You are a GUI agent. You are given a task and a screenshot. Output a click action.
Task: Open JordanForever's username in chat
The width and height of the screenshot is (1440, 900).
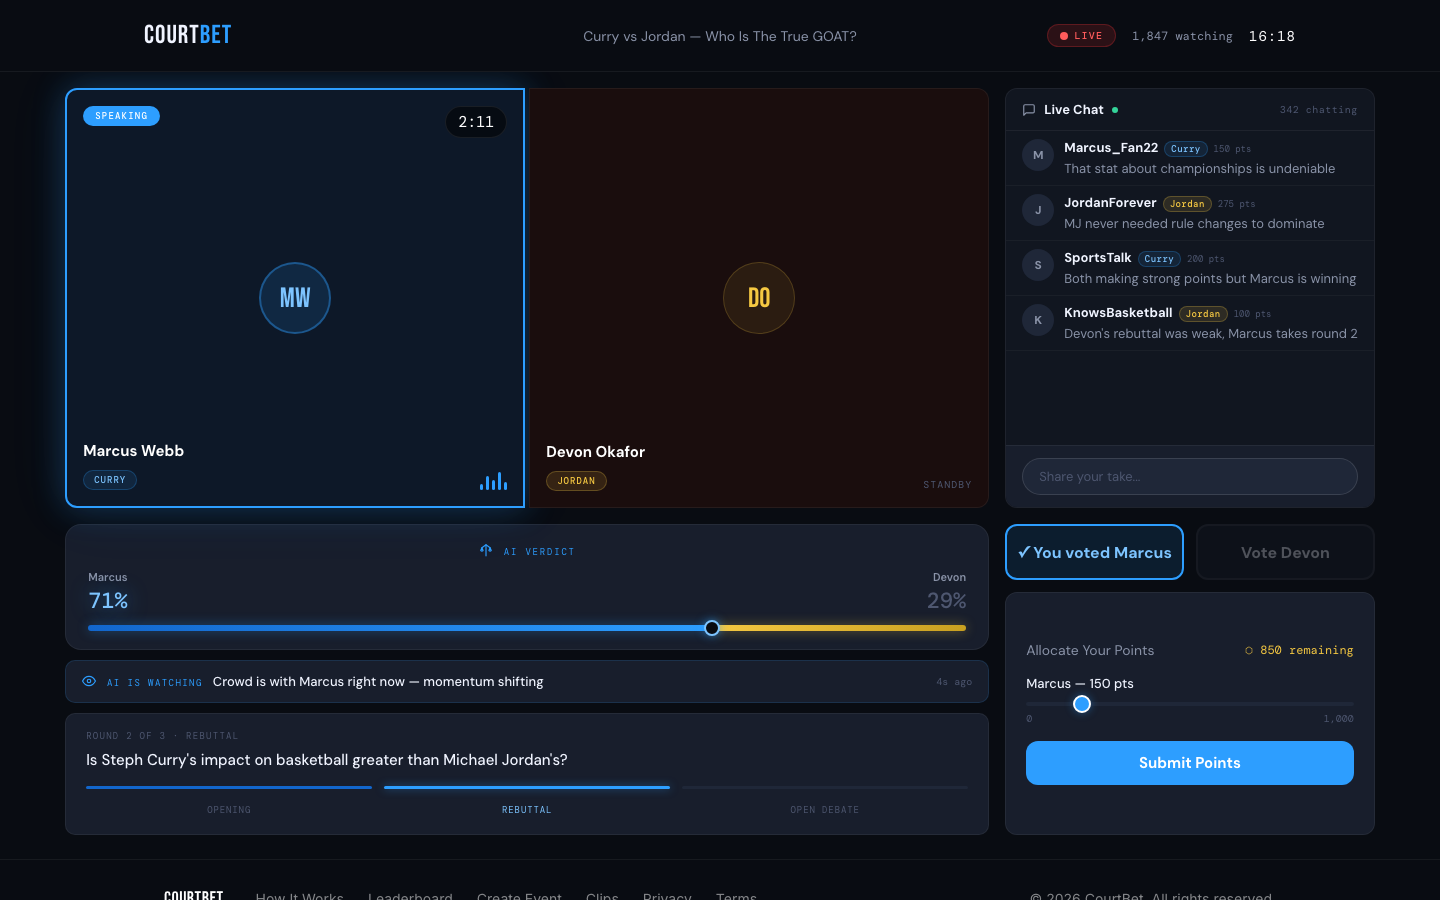tap(1110, 203)
